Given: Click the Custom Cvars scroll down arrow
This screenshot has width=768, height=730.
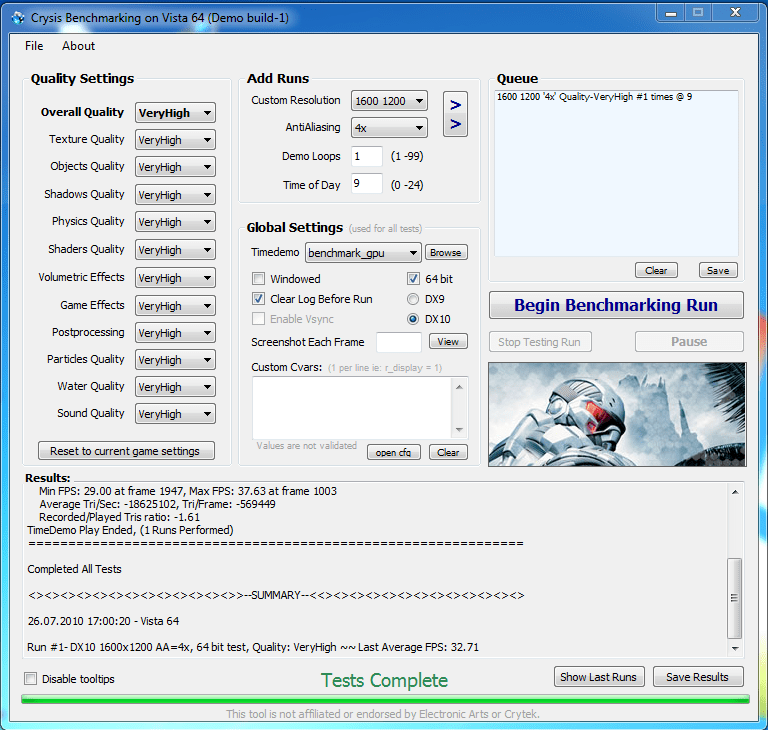Looking at the screenshot, I should point(459,430).
